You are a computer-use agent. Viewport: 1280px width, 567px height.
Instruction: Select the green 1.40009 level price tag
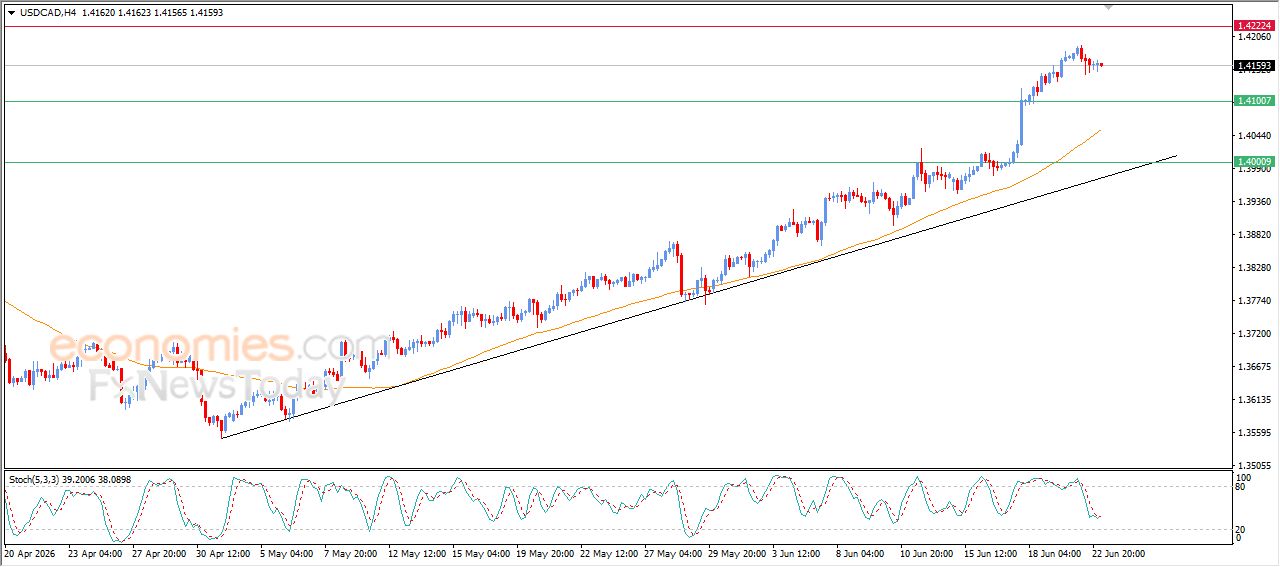coord(1254,162)
